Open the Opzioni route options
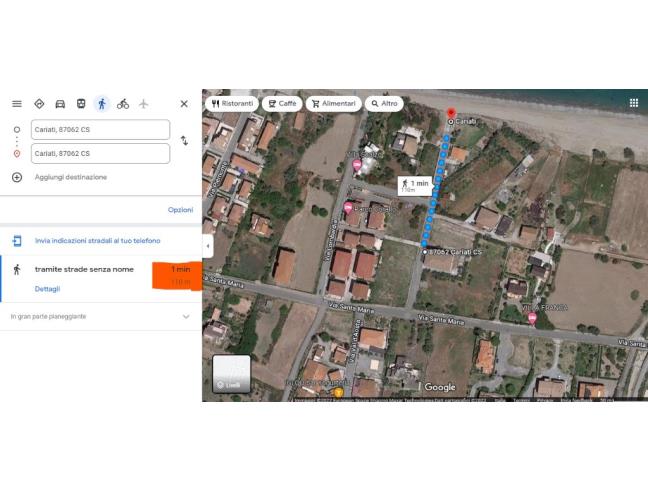The height and width of the screenshot is (492, 648). tap(180, 210)
